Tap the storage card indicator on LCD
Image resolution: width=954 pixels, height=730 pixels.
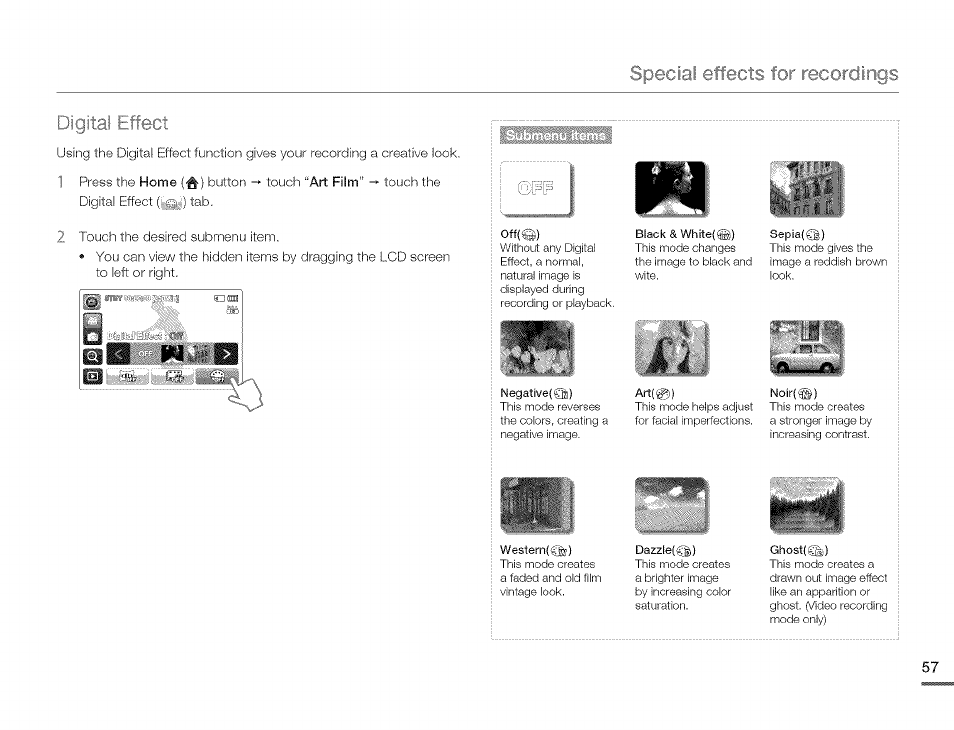pos(220,299)
